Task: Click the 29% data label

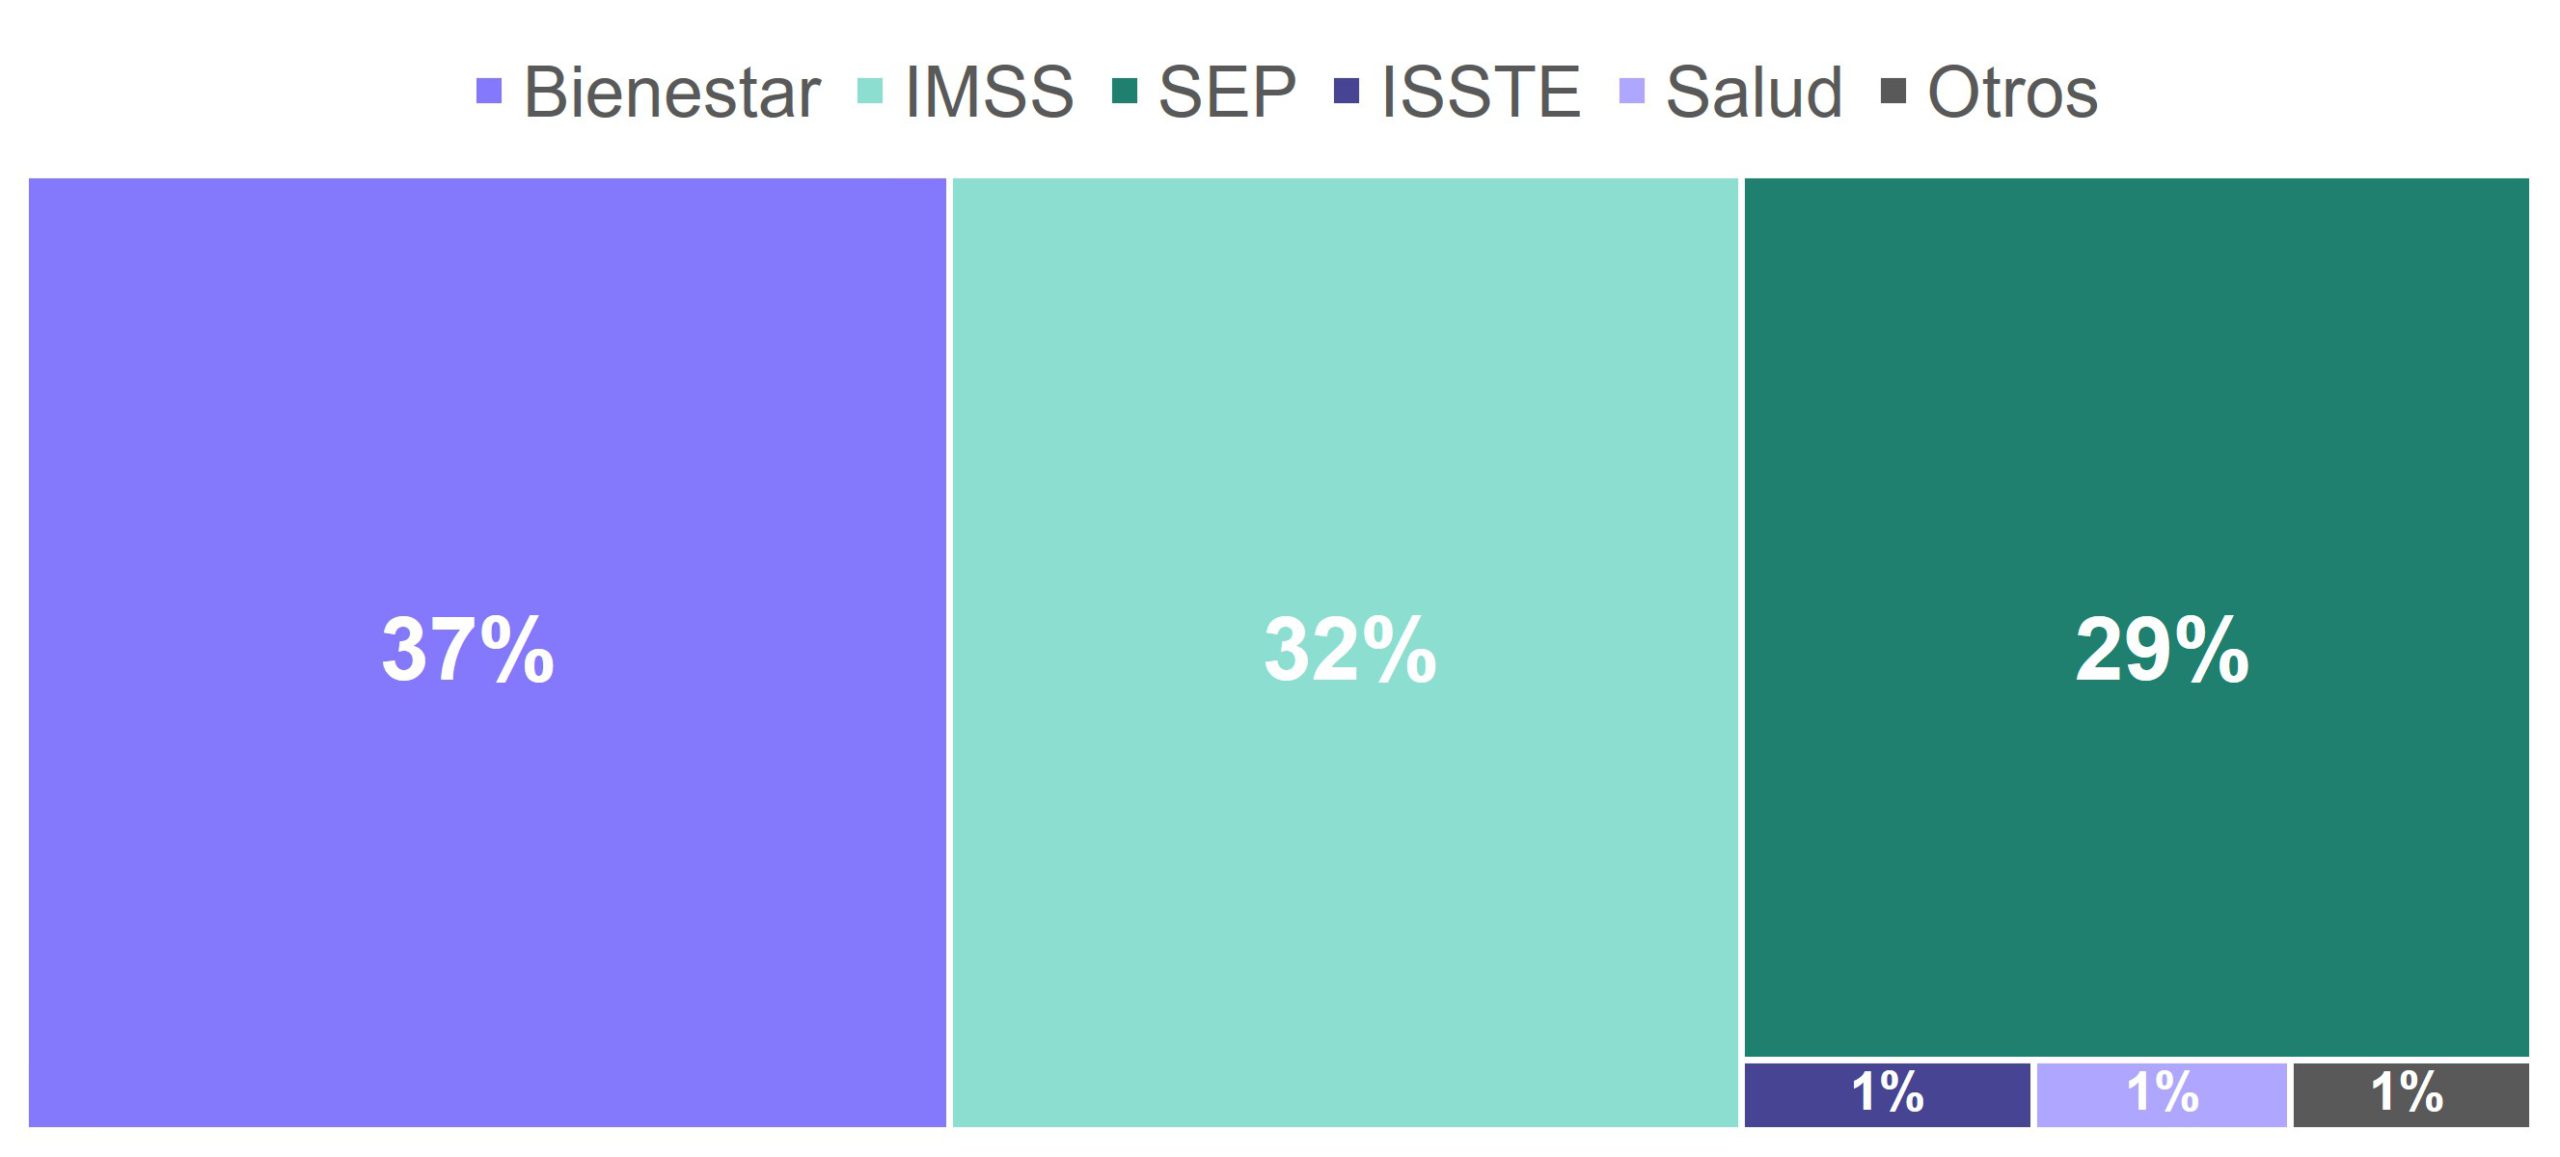Action: tap(2162, 650)
